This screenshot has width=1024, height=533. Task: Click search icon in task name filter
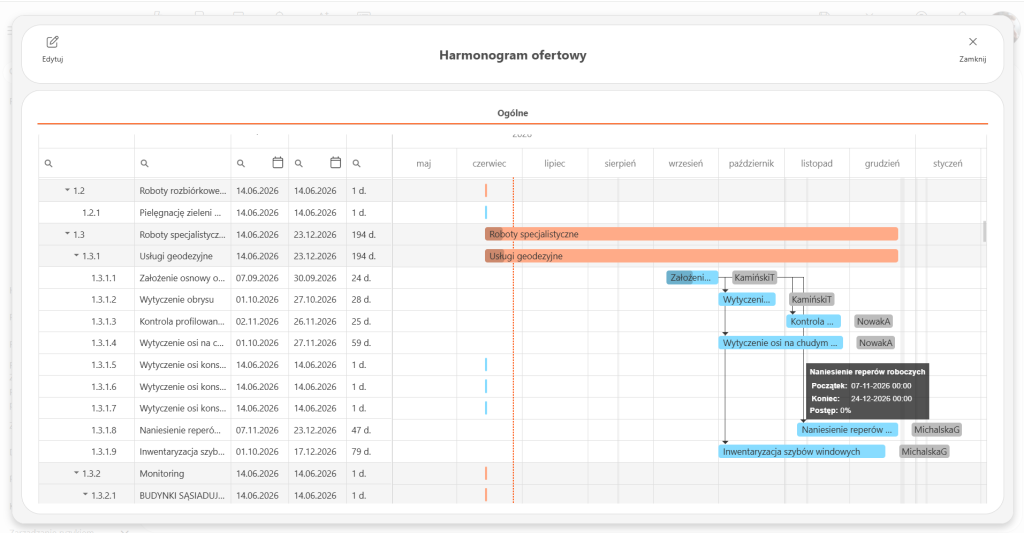click(144, 163)
